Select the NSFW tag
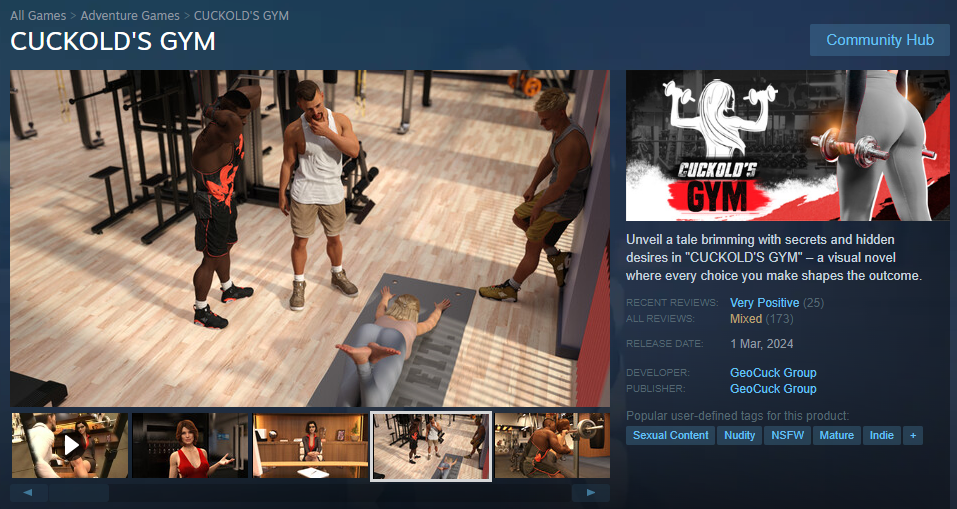Screen dimensions: 957x509 click(787, 435)
